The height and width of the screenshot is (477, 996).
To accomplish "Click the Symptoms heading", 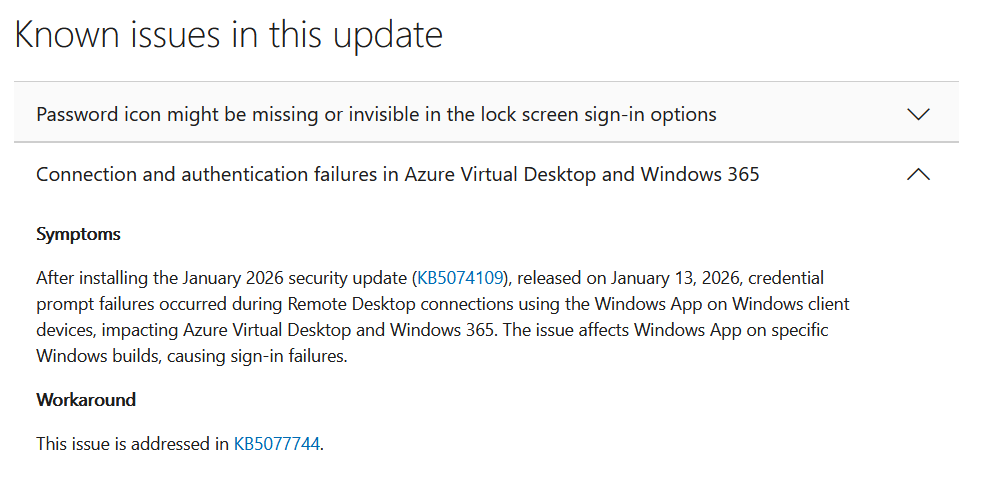I will click(x=78, y=234).
